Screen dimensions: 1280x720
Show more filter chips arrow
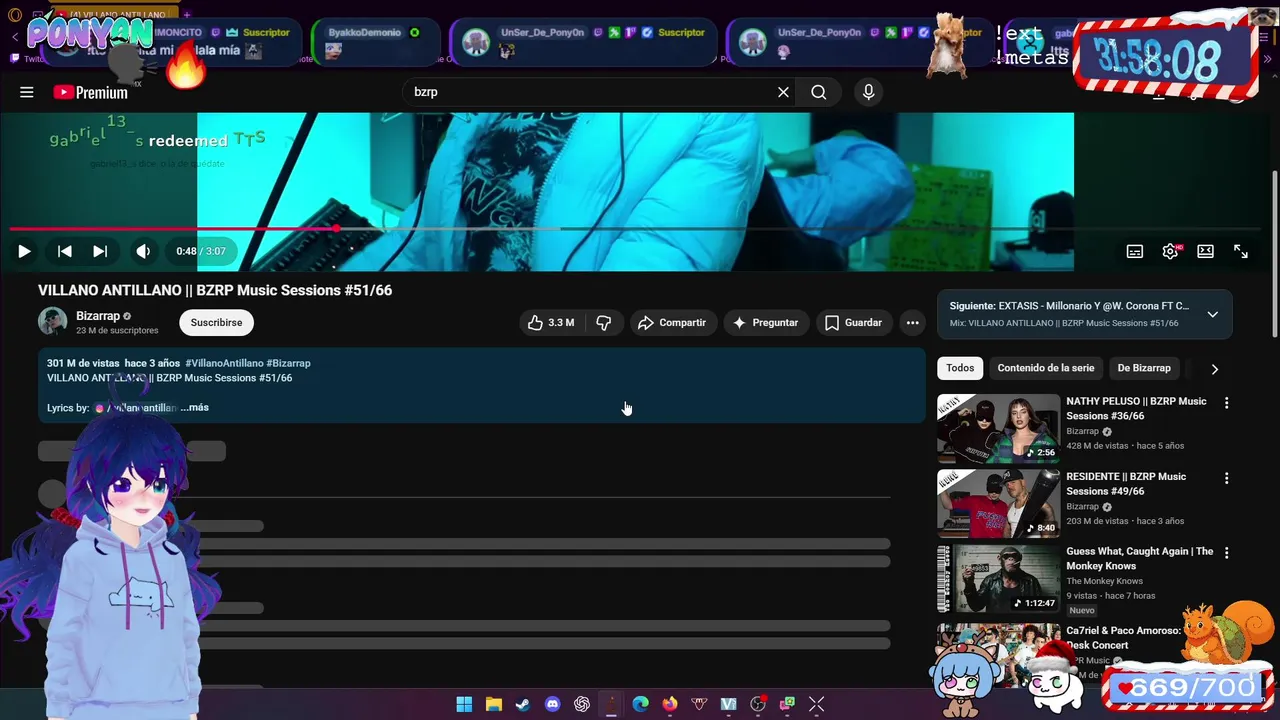pos(1214,369)
